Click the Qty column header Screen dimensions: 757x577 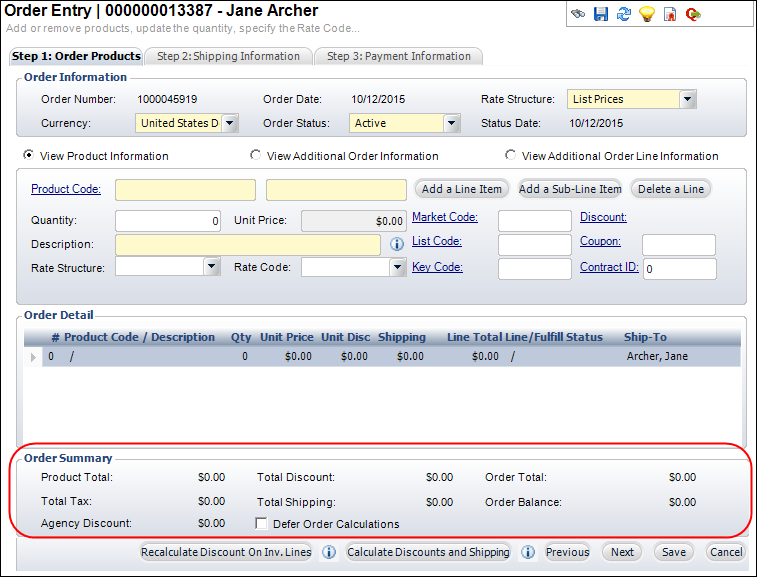[241, 337]
